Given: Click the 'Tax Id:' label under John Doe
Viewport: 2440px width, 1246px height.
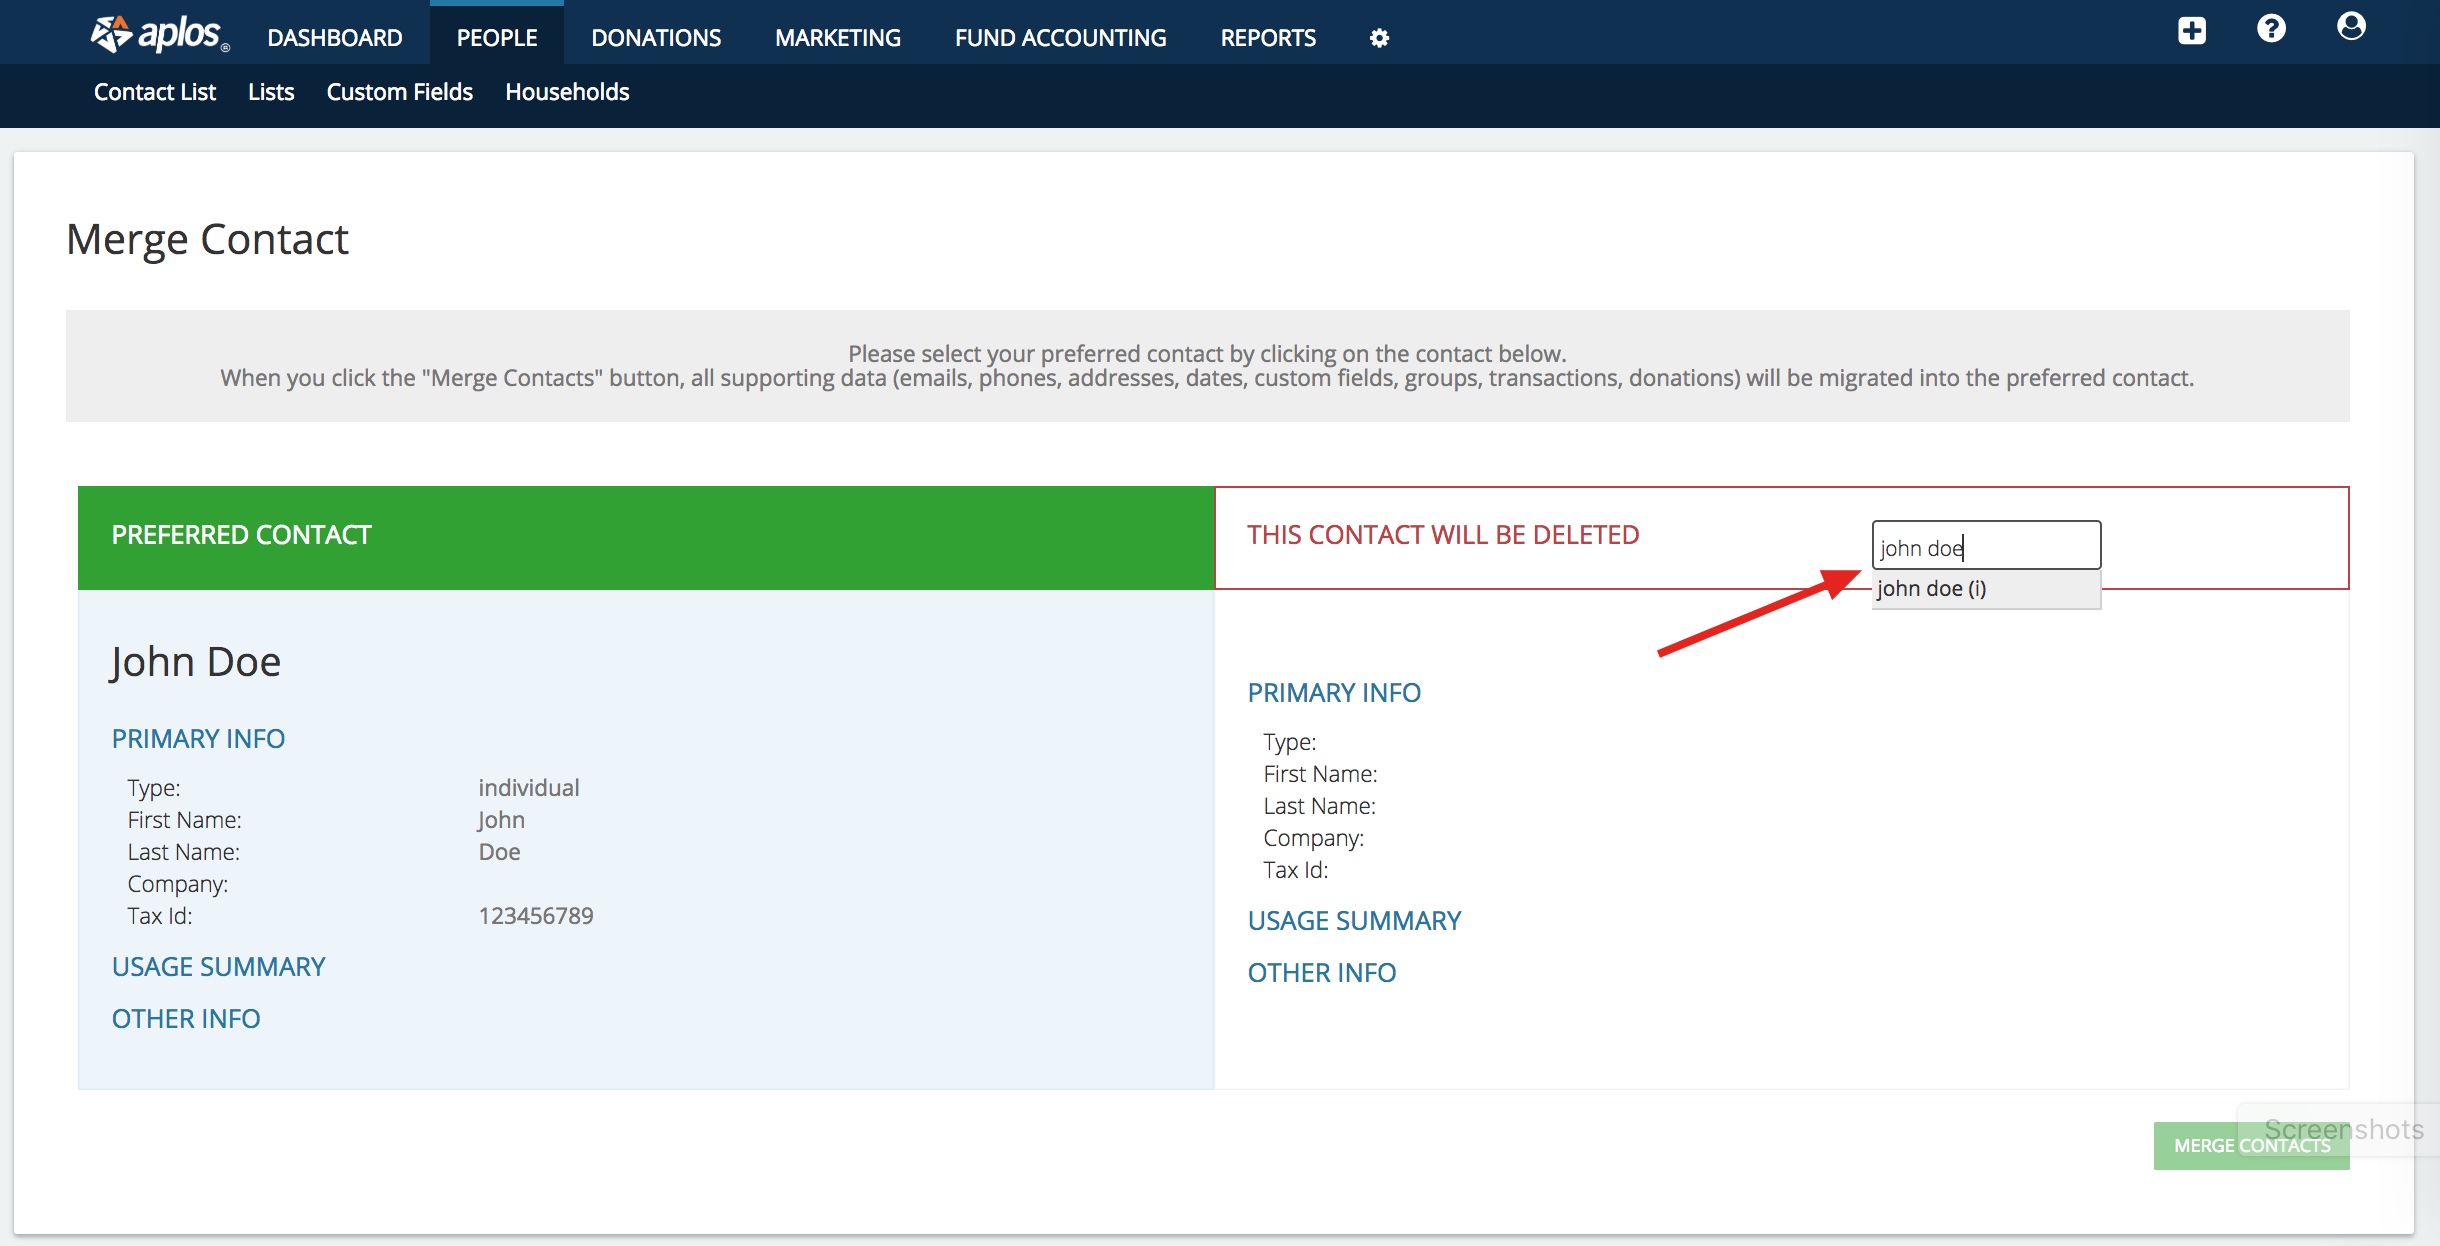Looking at the screenshot, I should 160,916.
